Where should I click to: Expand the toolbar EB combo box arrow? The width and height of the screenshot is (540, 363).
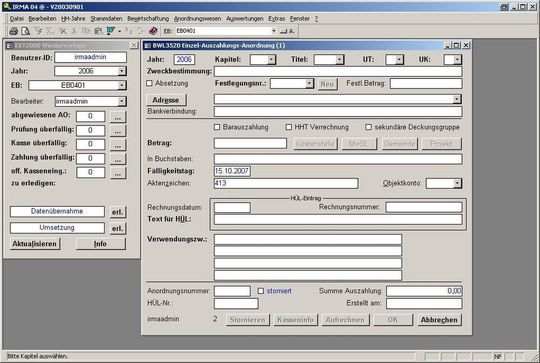coord(273,31)
